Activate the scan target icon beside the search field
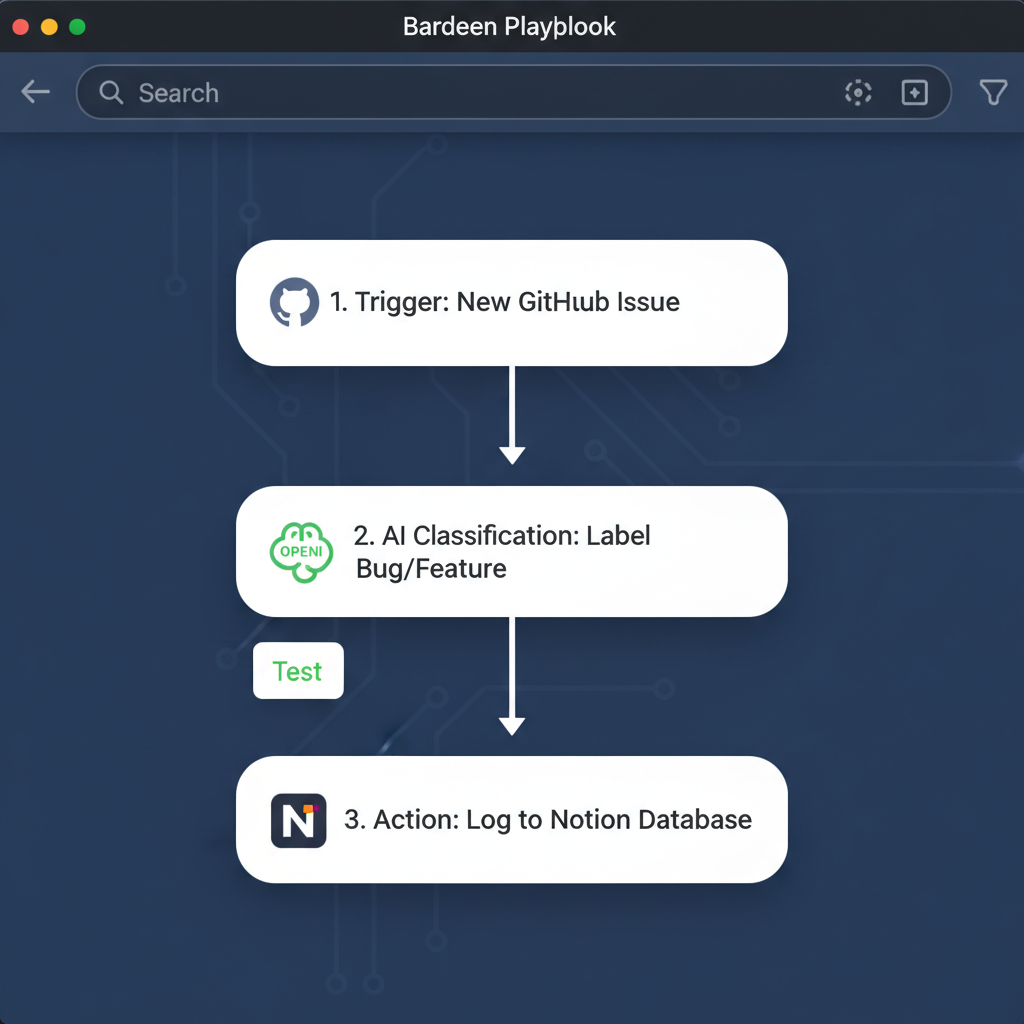Viewport: 1024px width, 1024px height. [x=858, y=92]
